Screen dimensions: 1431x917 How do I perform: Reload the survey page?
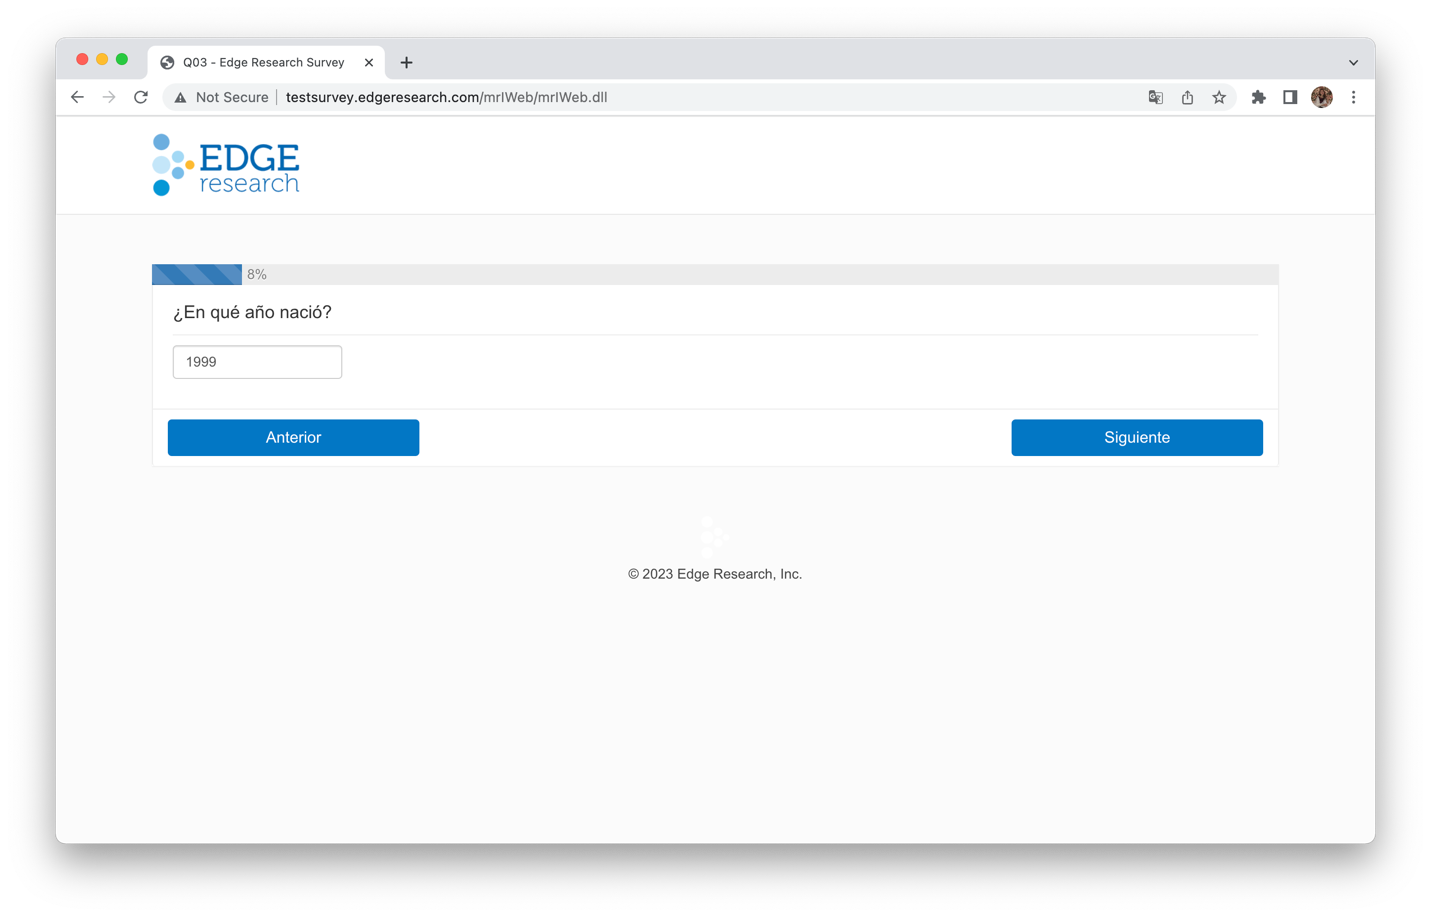click(141, 97)
